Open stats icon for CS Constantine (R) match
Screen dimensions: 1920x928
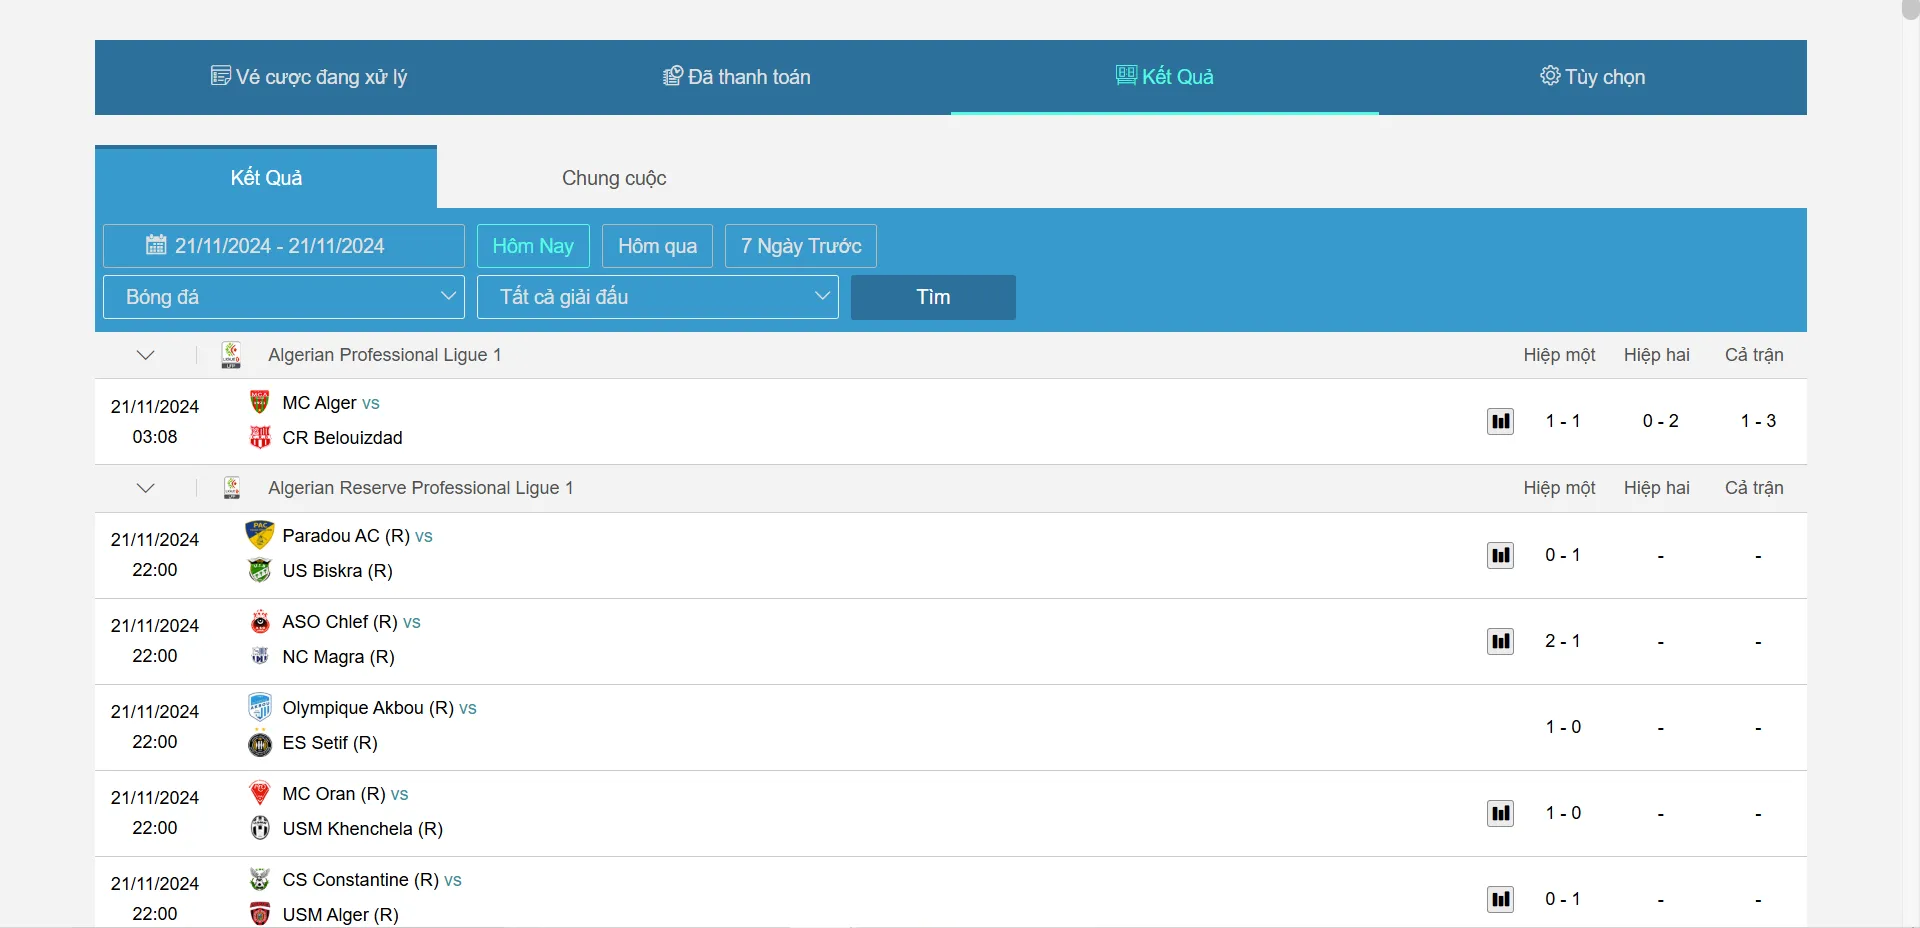click(x=1500, y=899)
